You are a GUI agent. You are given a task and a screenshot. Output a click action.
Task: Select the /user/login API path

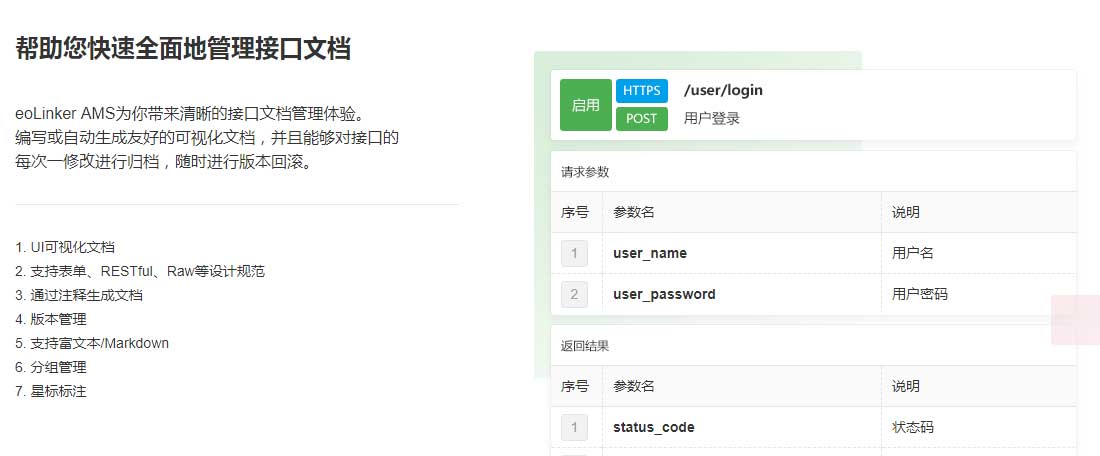(x=723, y=90)
